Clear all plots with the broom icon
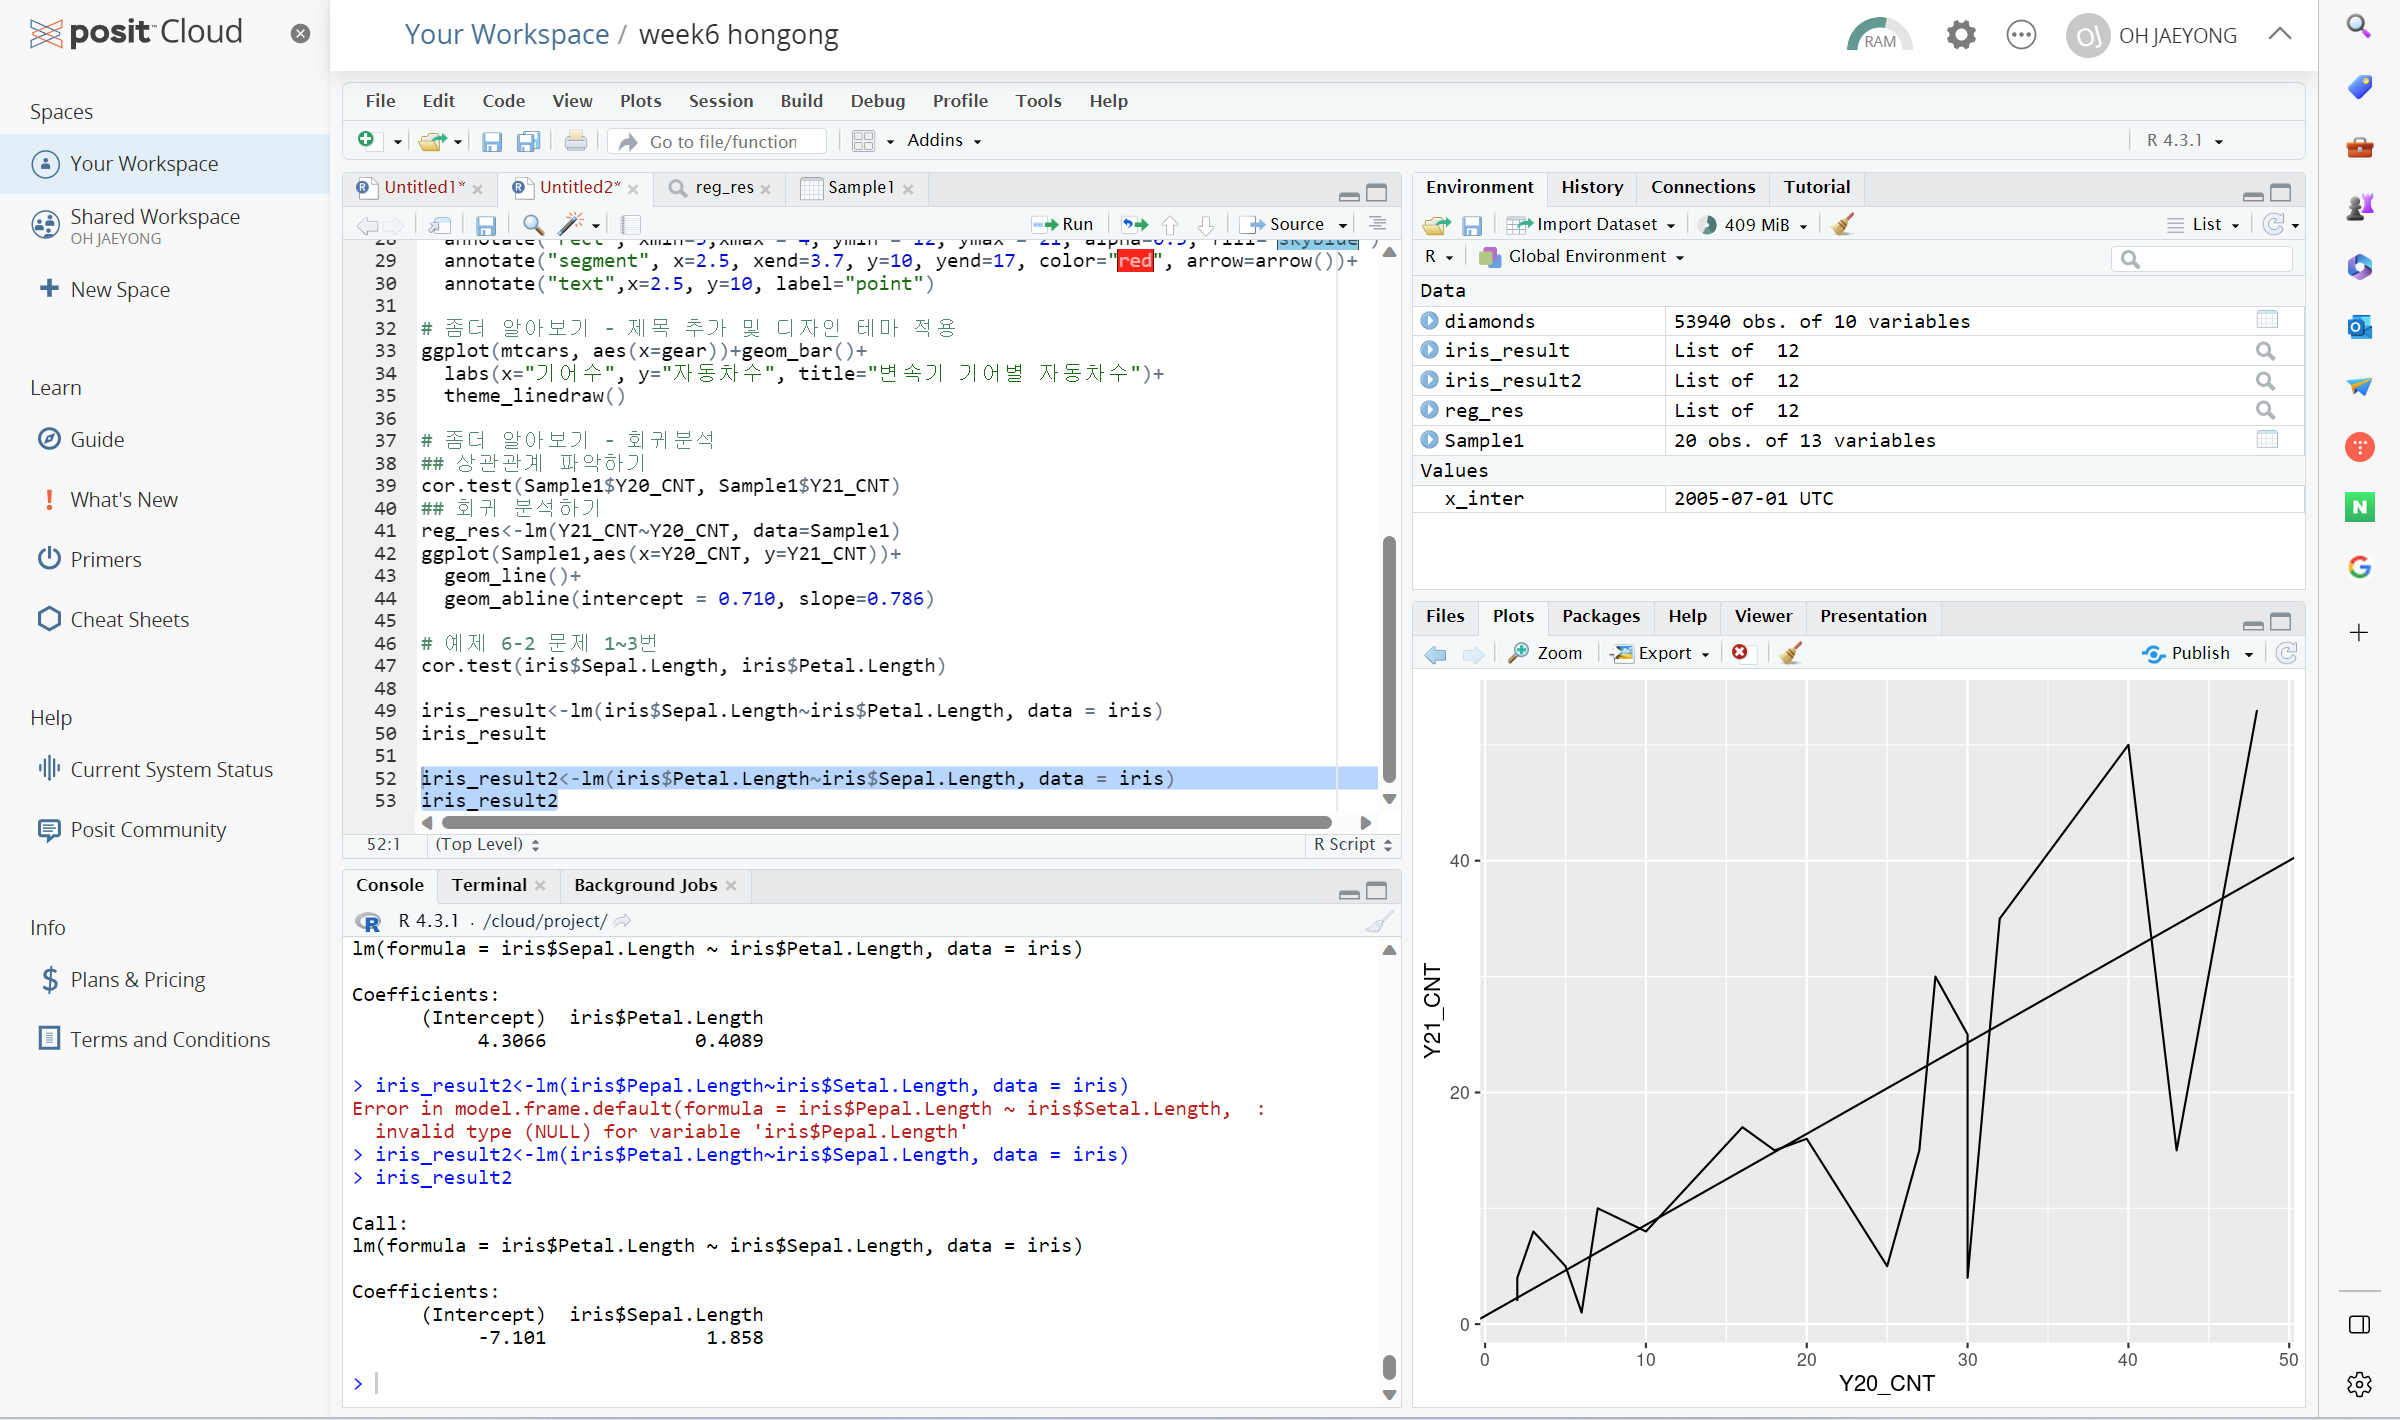2400x1420 pixels. 1790,653
